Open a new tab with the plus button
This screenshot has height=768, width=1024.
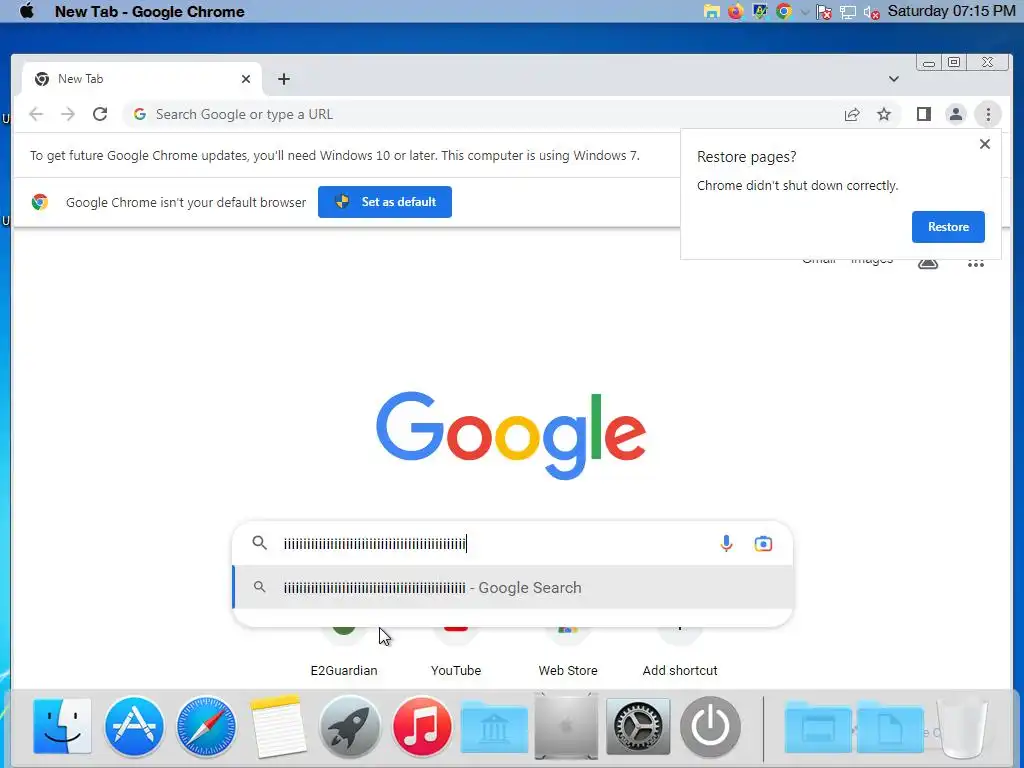pyautogui.click(x=283, y=79)
